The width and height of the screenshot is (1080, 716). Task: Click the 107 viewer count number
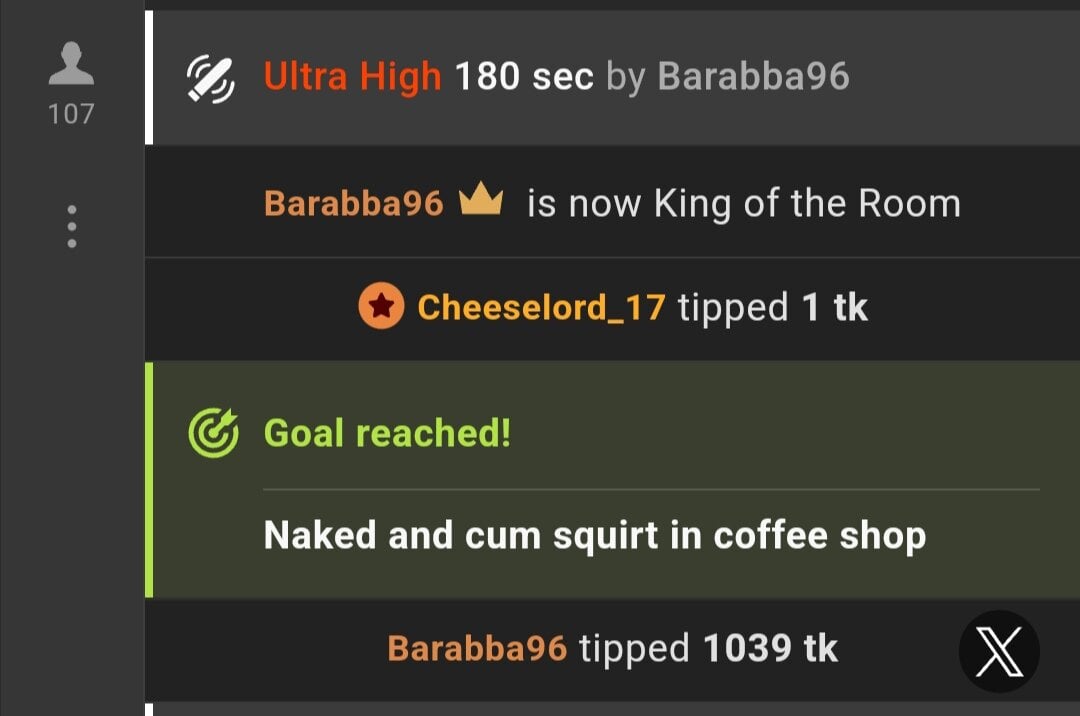tap(71, 114)
